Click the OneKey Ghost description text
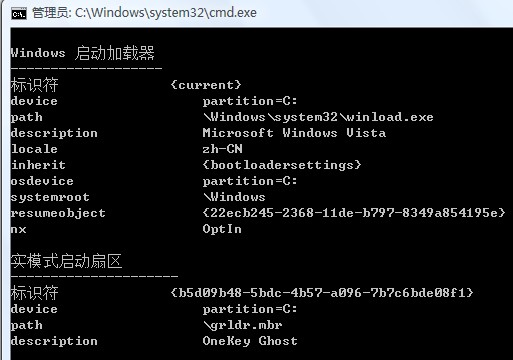Viewport: 513px width, 360px height. click(x=250, y=341)
